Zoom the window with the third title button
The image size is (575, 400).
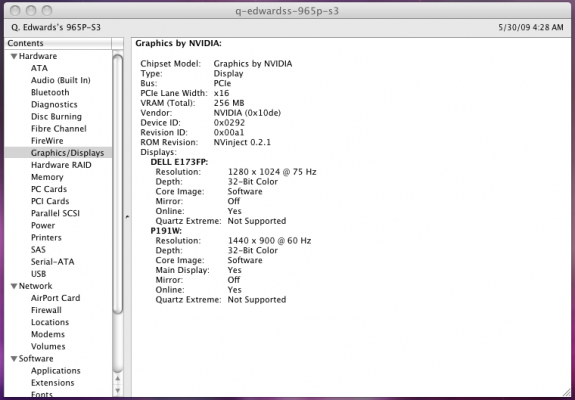[x=47, y=11]
